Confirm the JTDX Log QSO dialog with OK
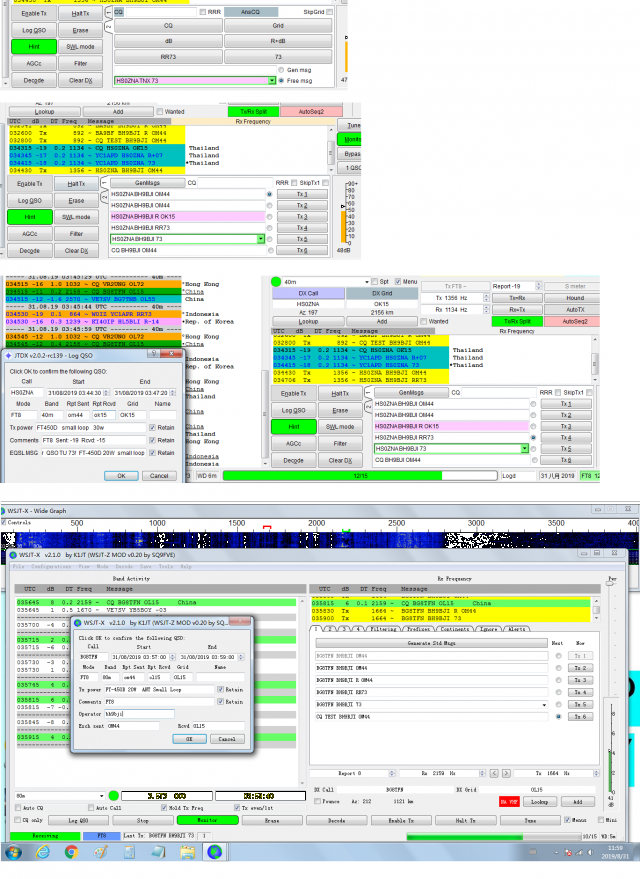 (x=122, y=475)
